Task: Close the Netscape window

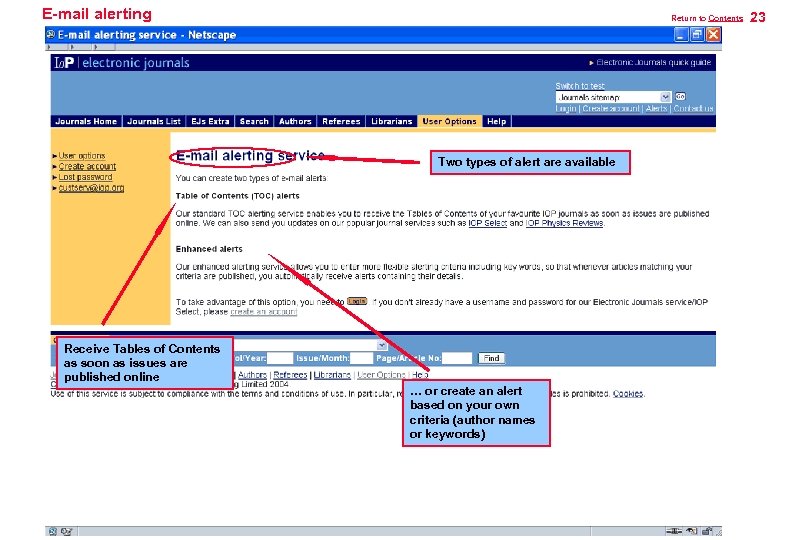Action: tap(713, 34)
